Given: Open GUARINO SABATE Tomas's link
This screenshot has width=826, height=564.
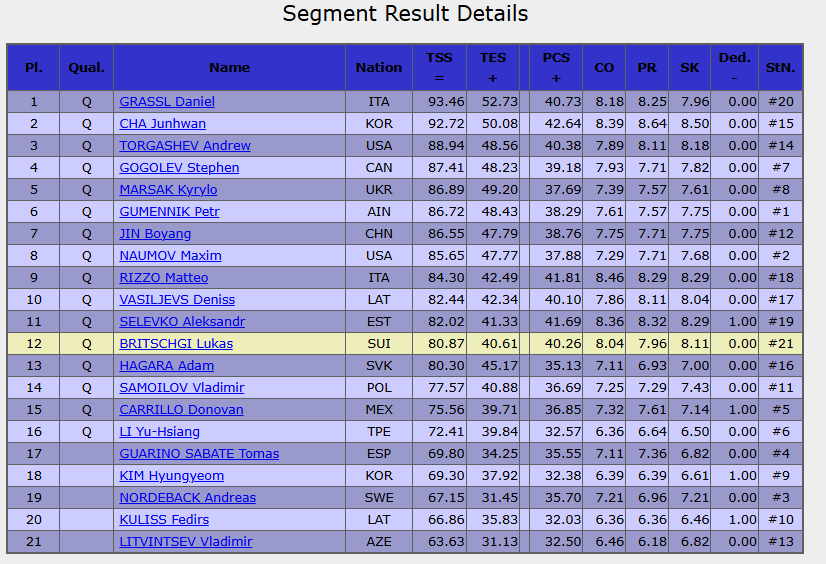Looking at the screenshot, I should click(x=199, y=454).
